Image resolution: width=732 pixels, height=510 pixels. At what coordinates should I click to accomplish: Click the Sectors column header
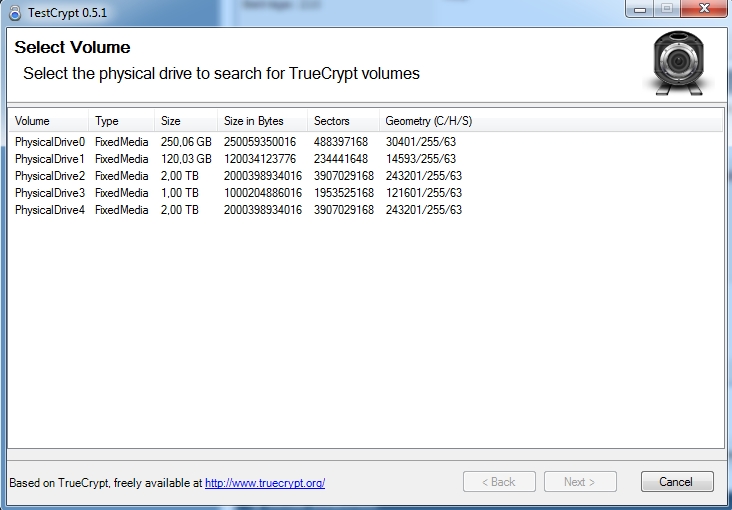coord(343,121)
